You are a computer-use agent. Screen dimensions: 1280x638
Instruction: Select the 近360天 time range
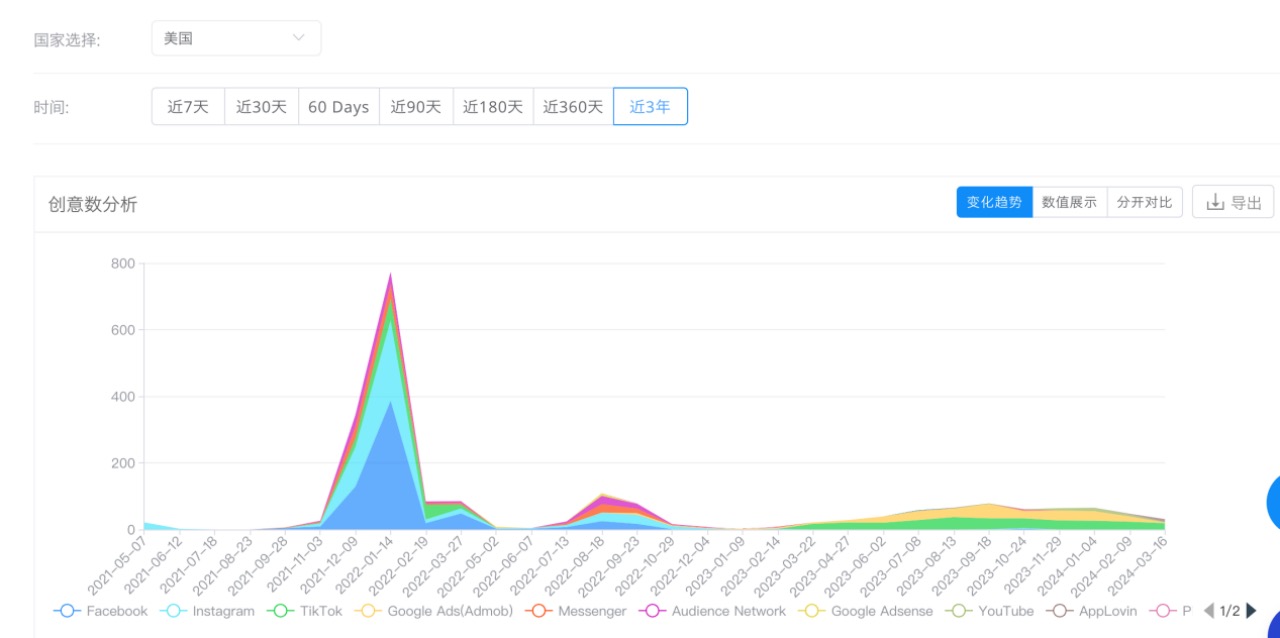[x=573, y=107]
